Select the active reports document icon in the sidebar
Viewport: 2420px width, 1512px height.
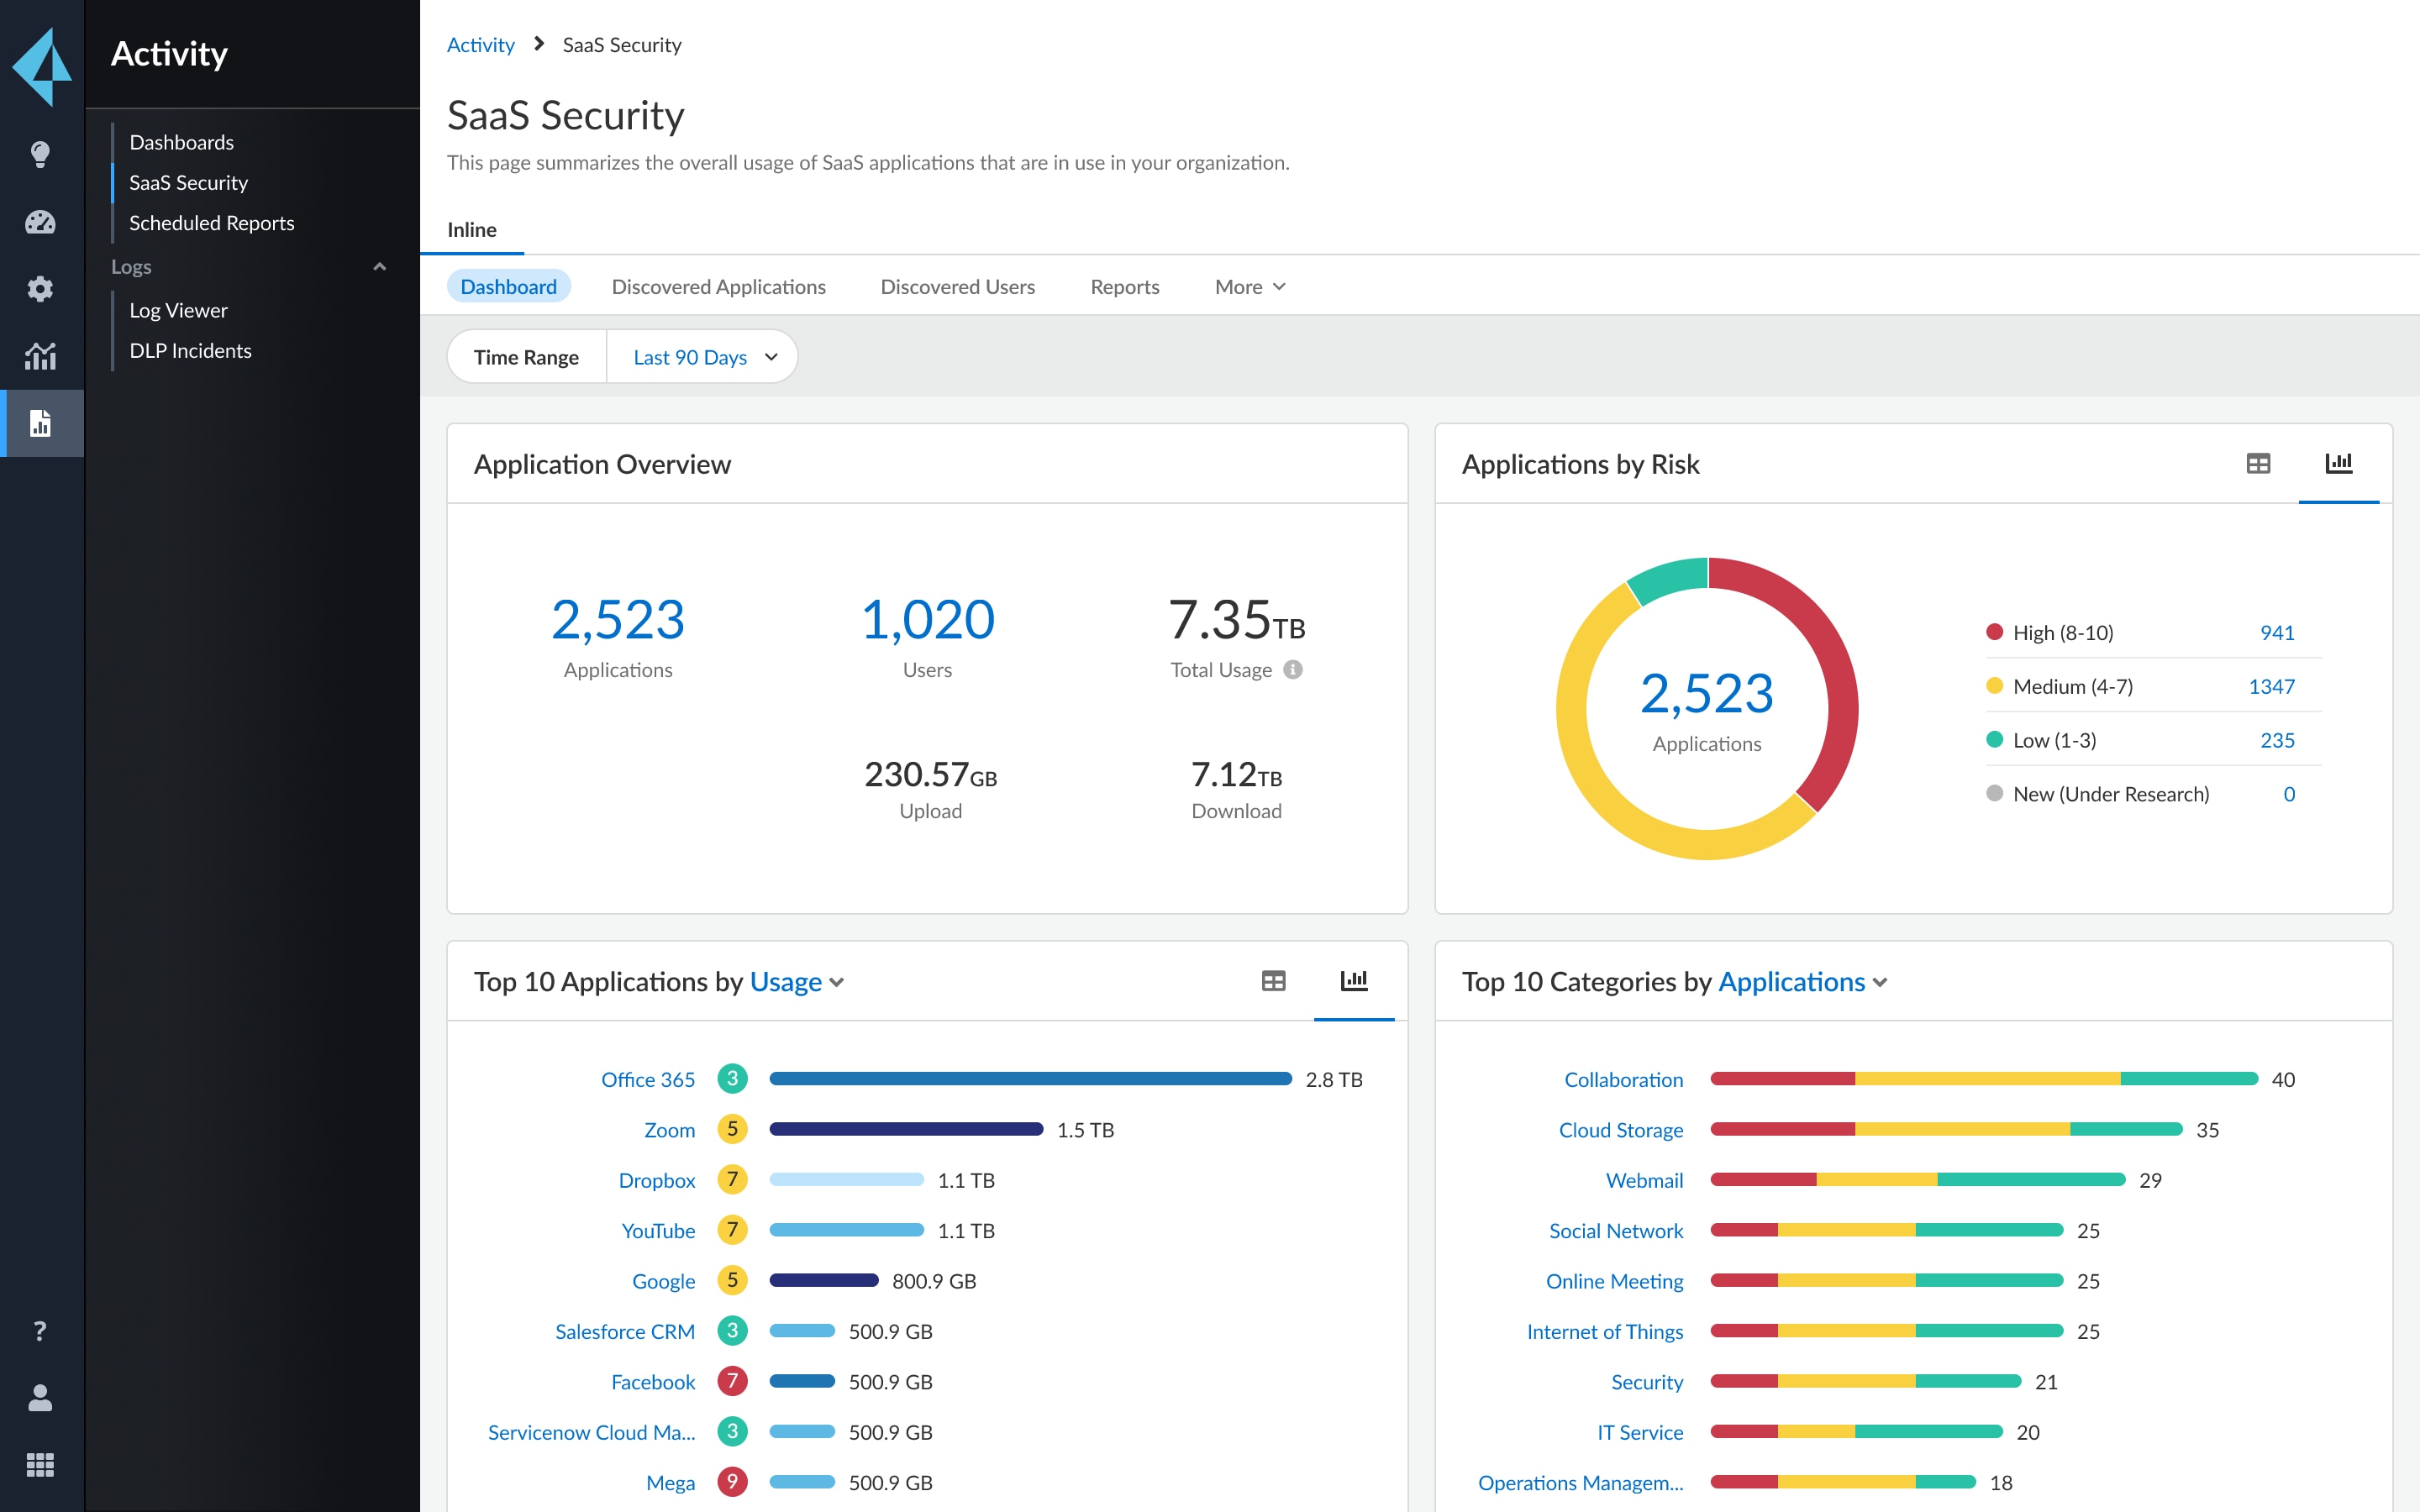40,423
